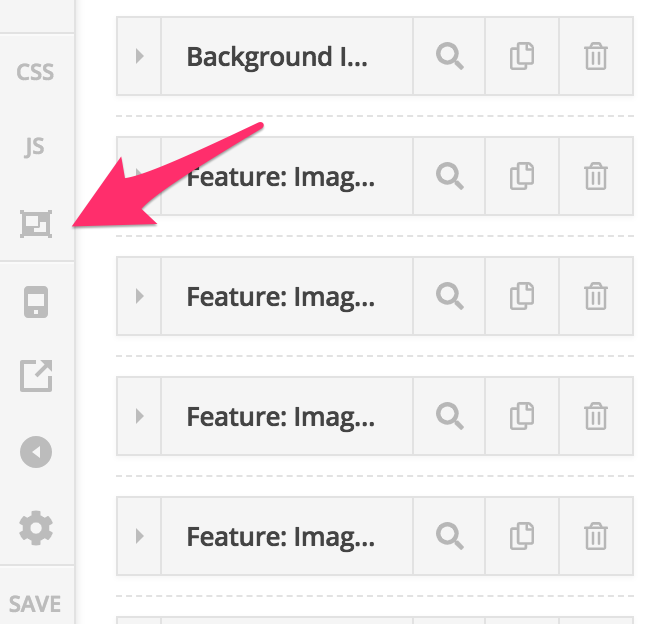The width and height of the screenshot is (672, 624).
Task: Open the JS editor in sidebar
Action: point(34,147)
